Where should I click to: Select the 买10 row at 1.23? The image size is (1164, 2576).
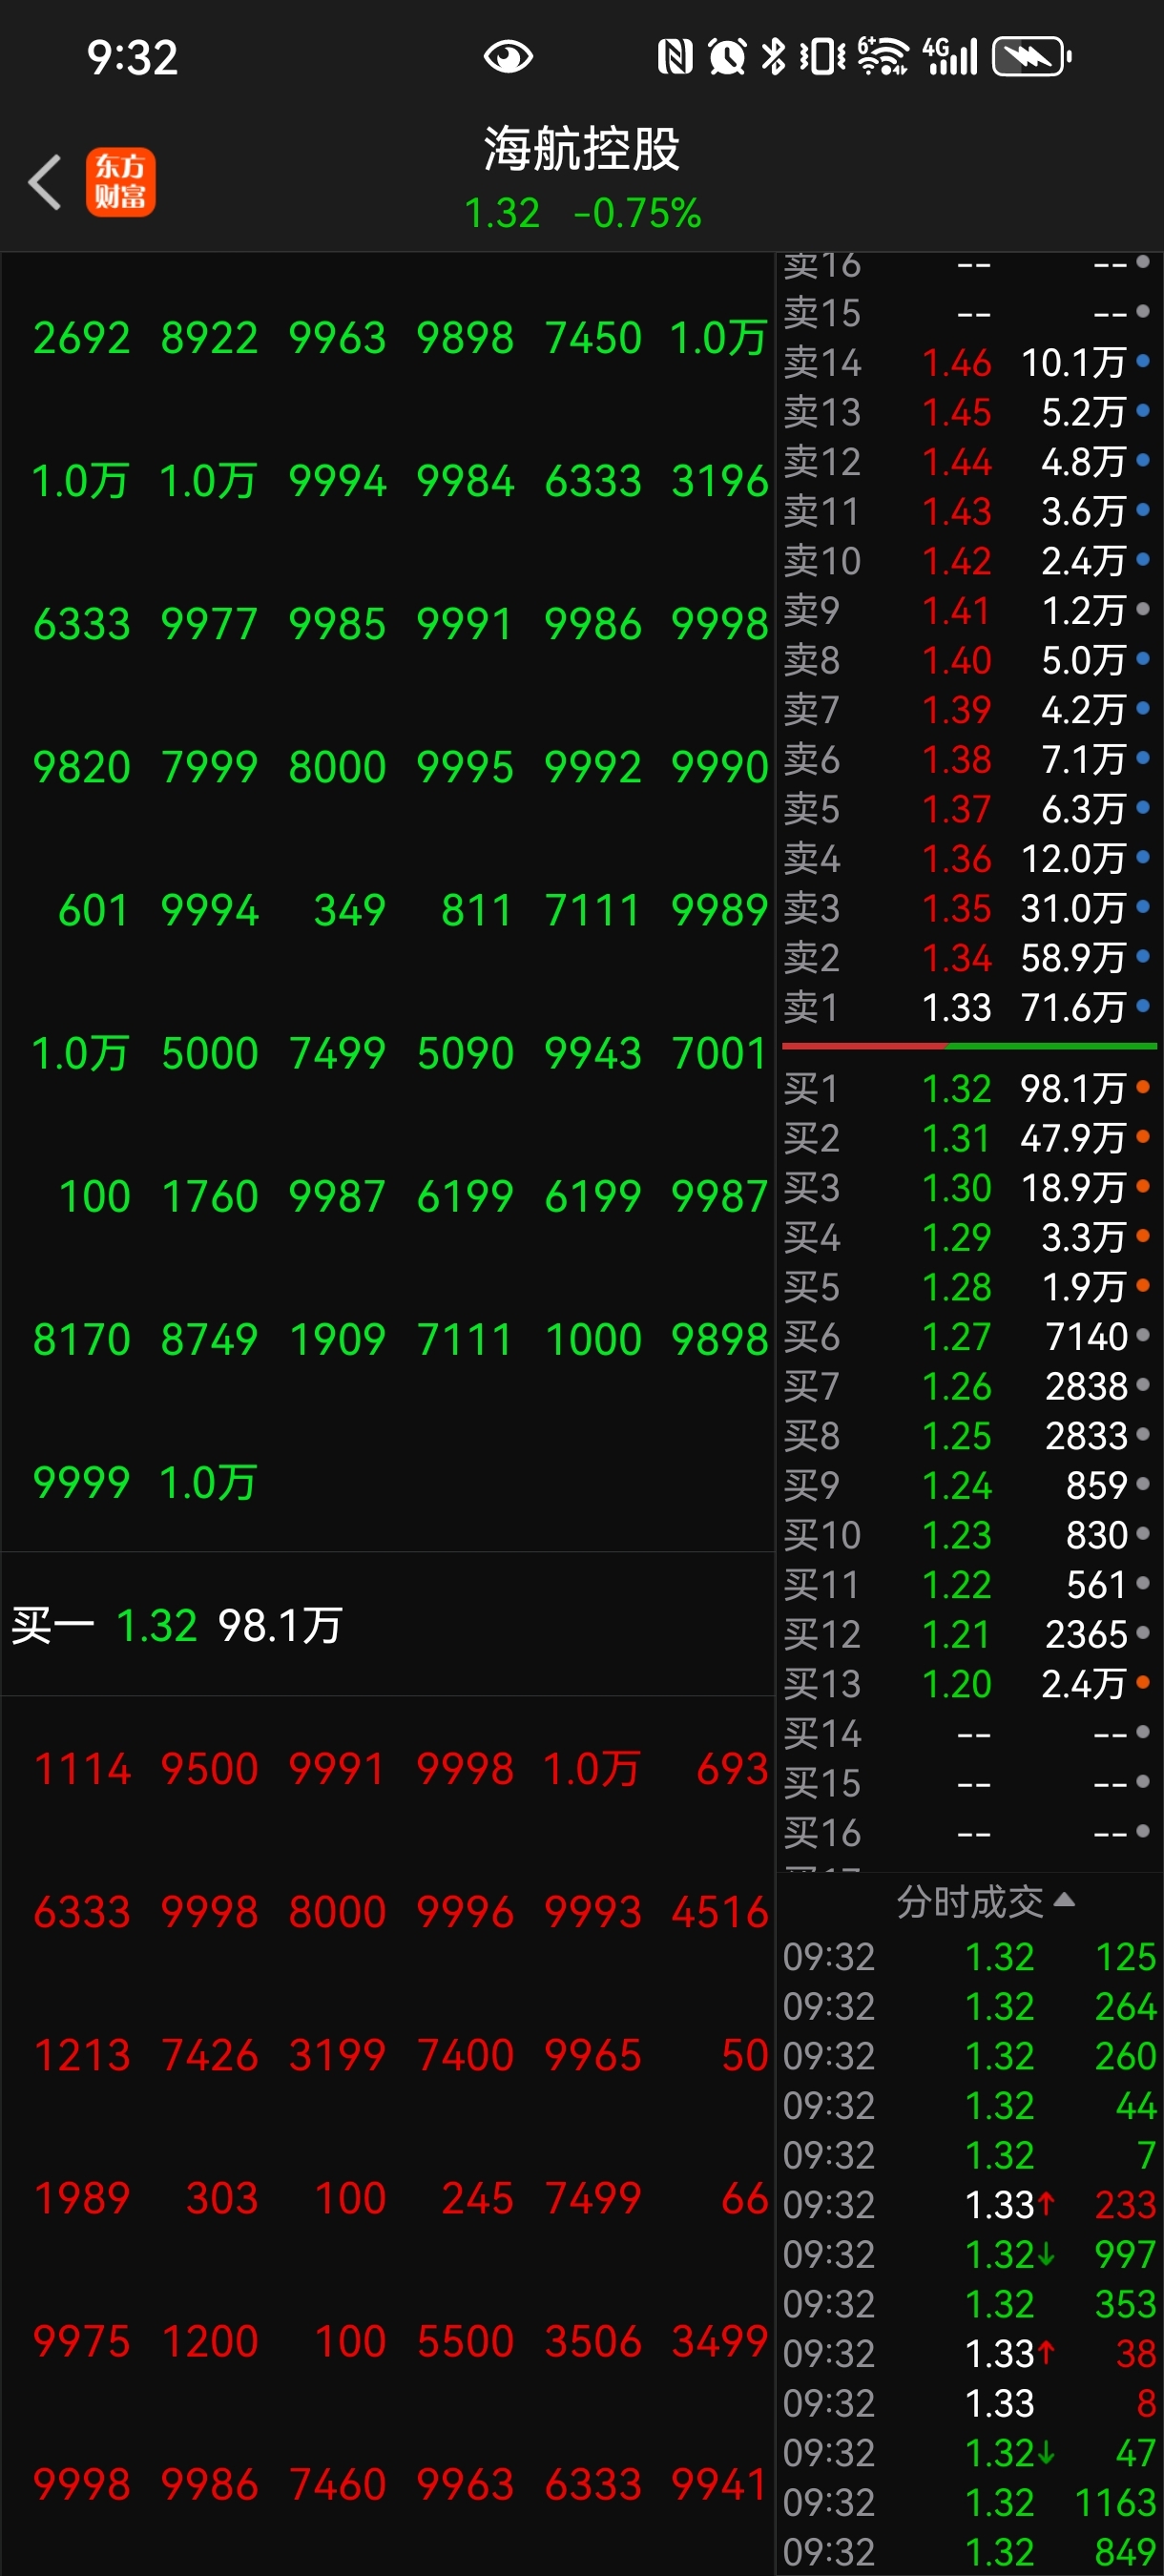969,1535
